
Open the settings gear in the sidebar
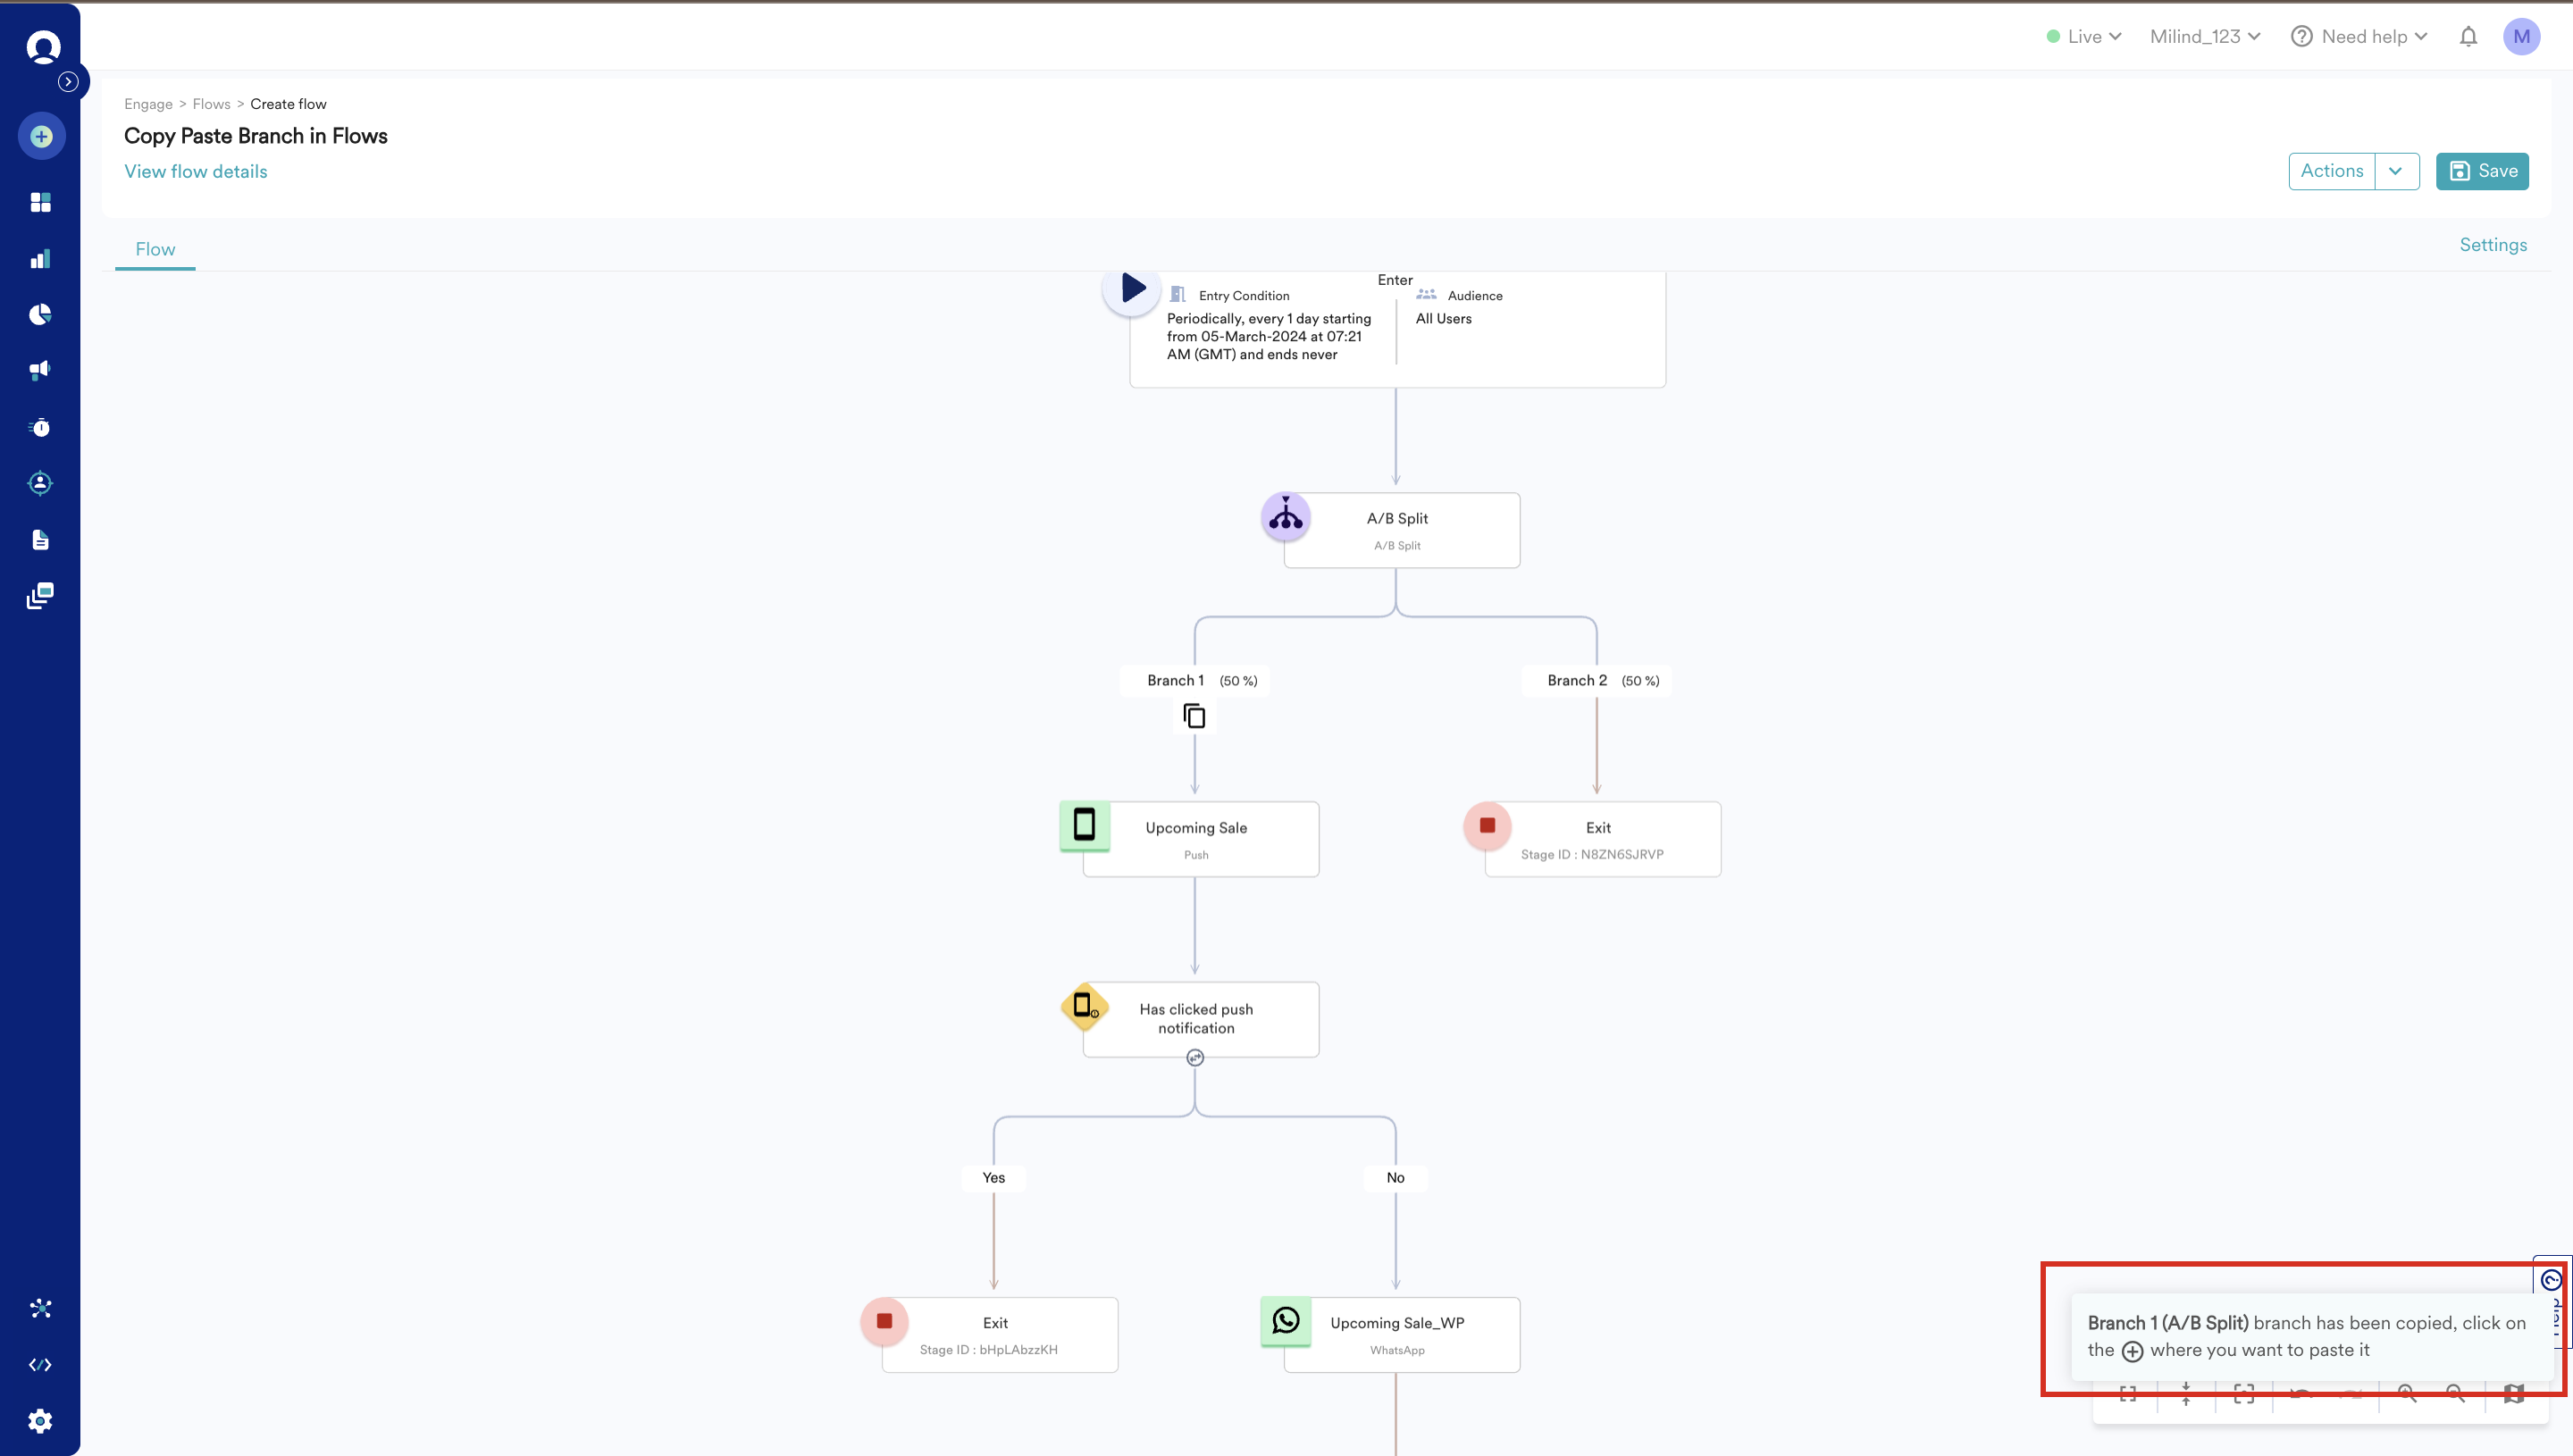point(40,1420)
